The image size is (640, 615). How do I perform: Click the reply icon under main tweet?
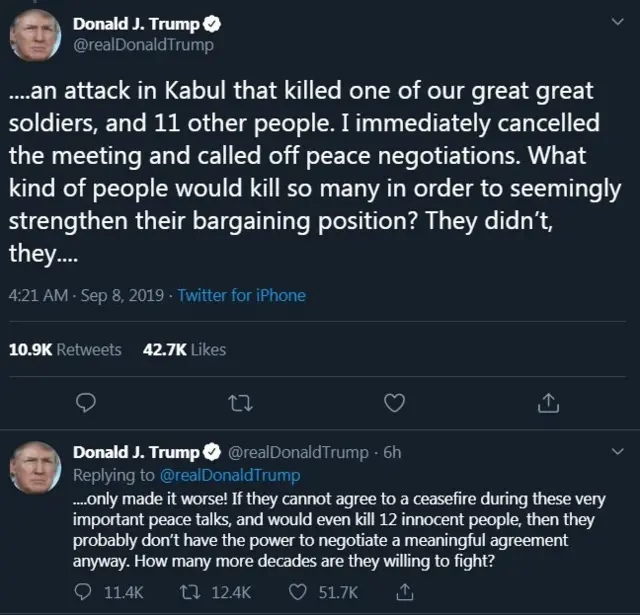(x=86, y=403)
